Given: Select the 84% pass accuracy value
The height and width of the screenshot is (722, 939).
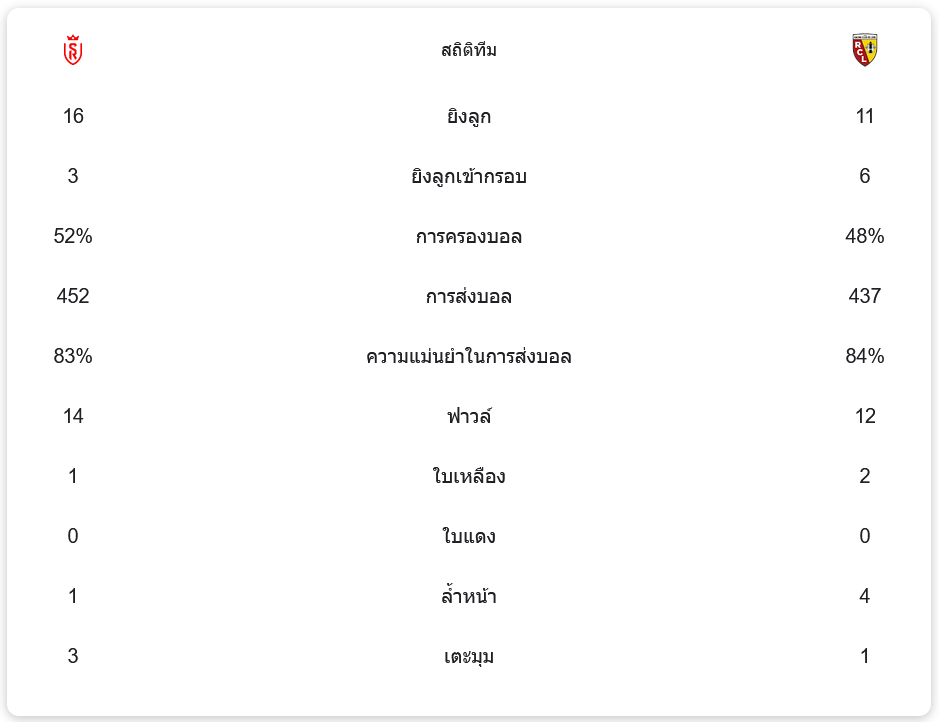Looking at the screenshot, I should pos(865,357).
